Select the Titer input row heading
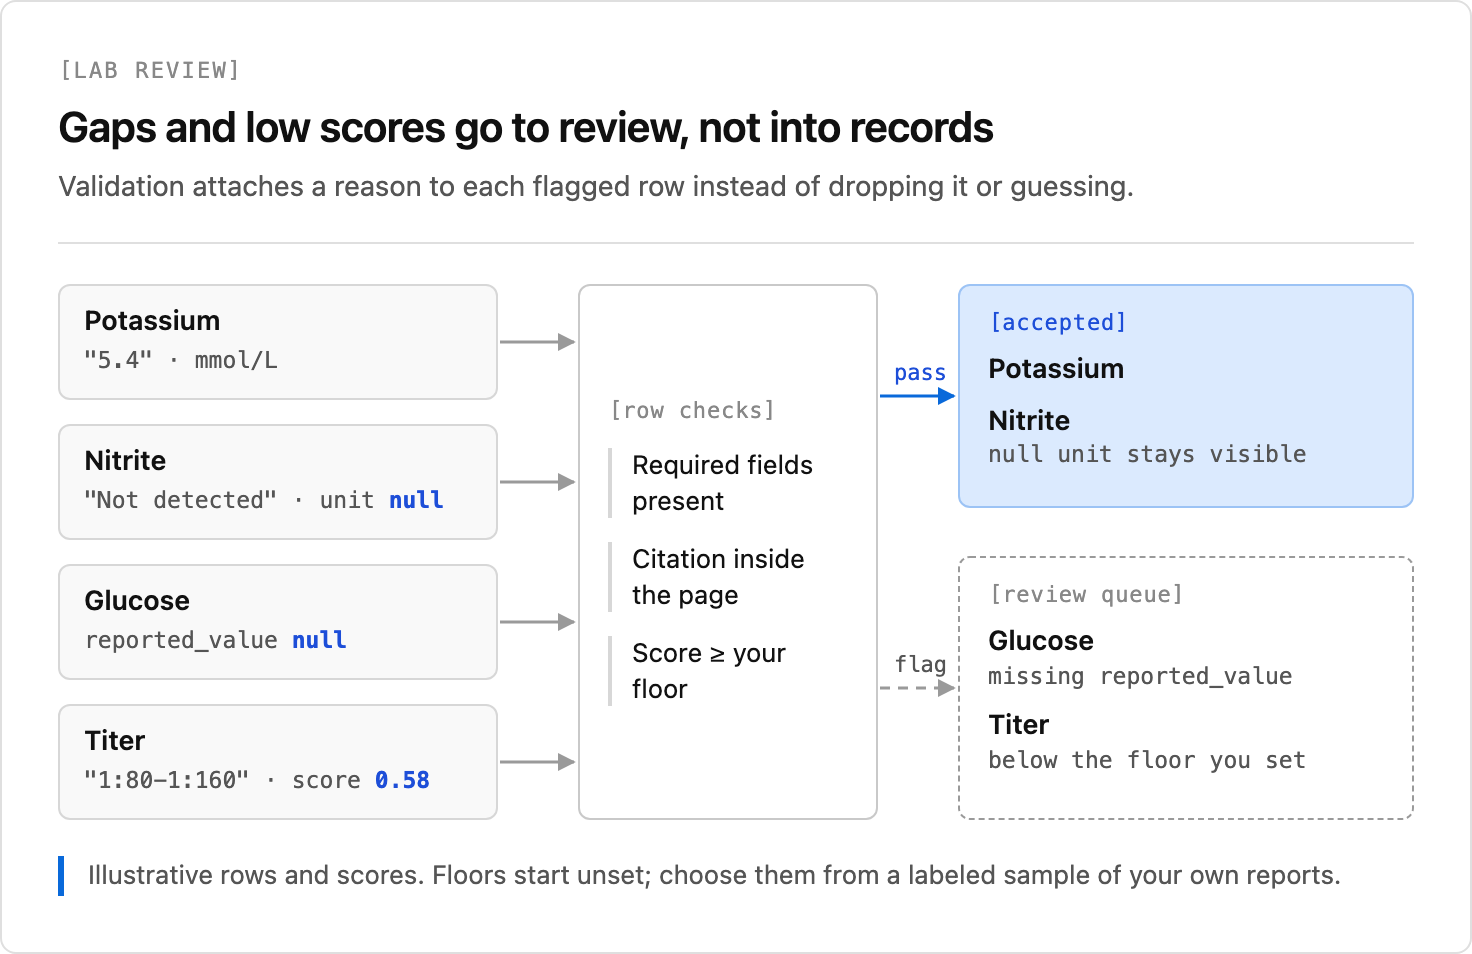1472x954 pixels. [x=115, y=740]
